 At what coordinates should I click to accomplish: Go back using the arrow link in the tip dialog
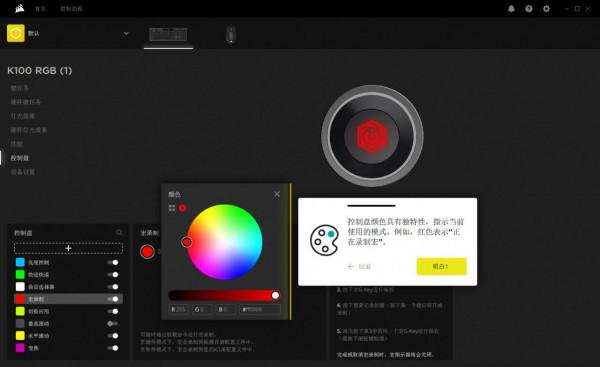359,266
